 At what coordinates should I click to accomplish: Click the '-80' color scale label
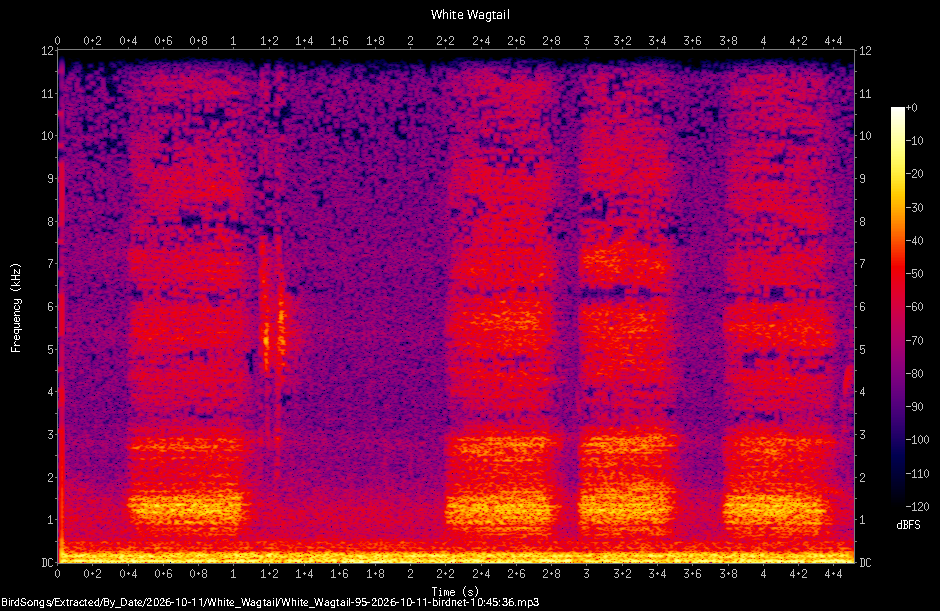click(x=914, y=374)
